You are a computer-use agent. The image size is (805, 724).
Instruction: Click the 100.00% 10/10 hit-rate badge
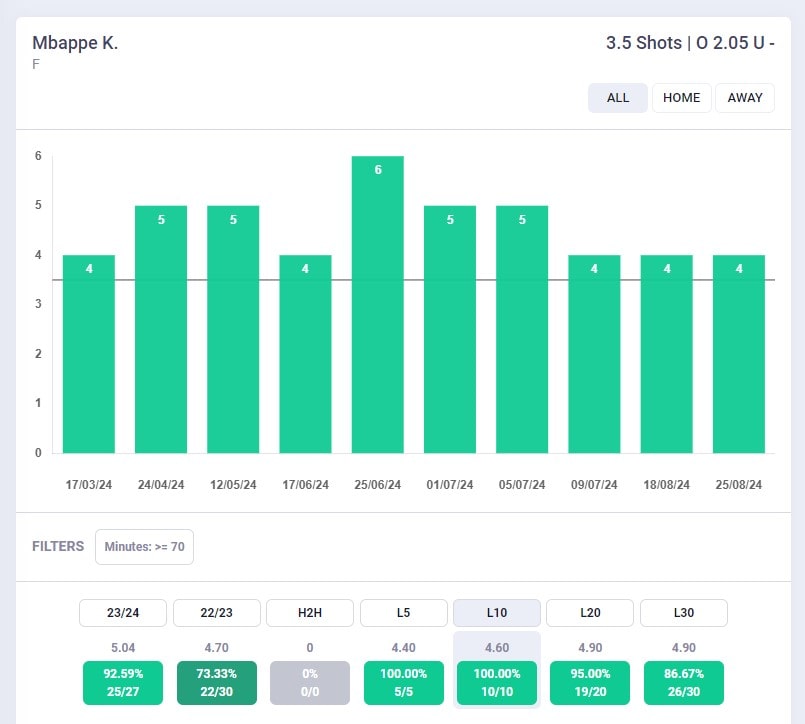(x=497, y=683)
